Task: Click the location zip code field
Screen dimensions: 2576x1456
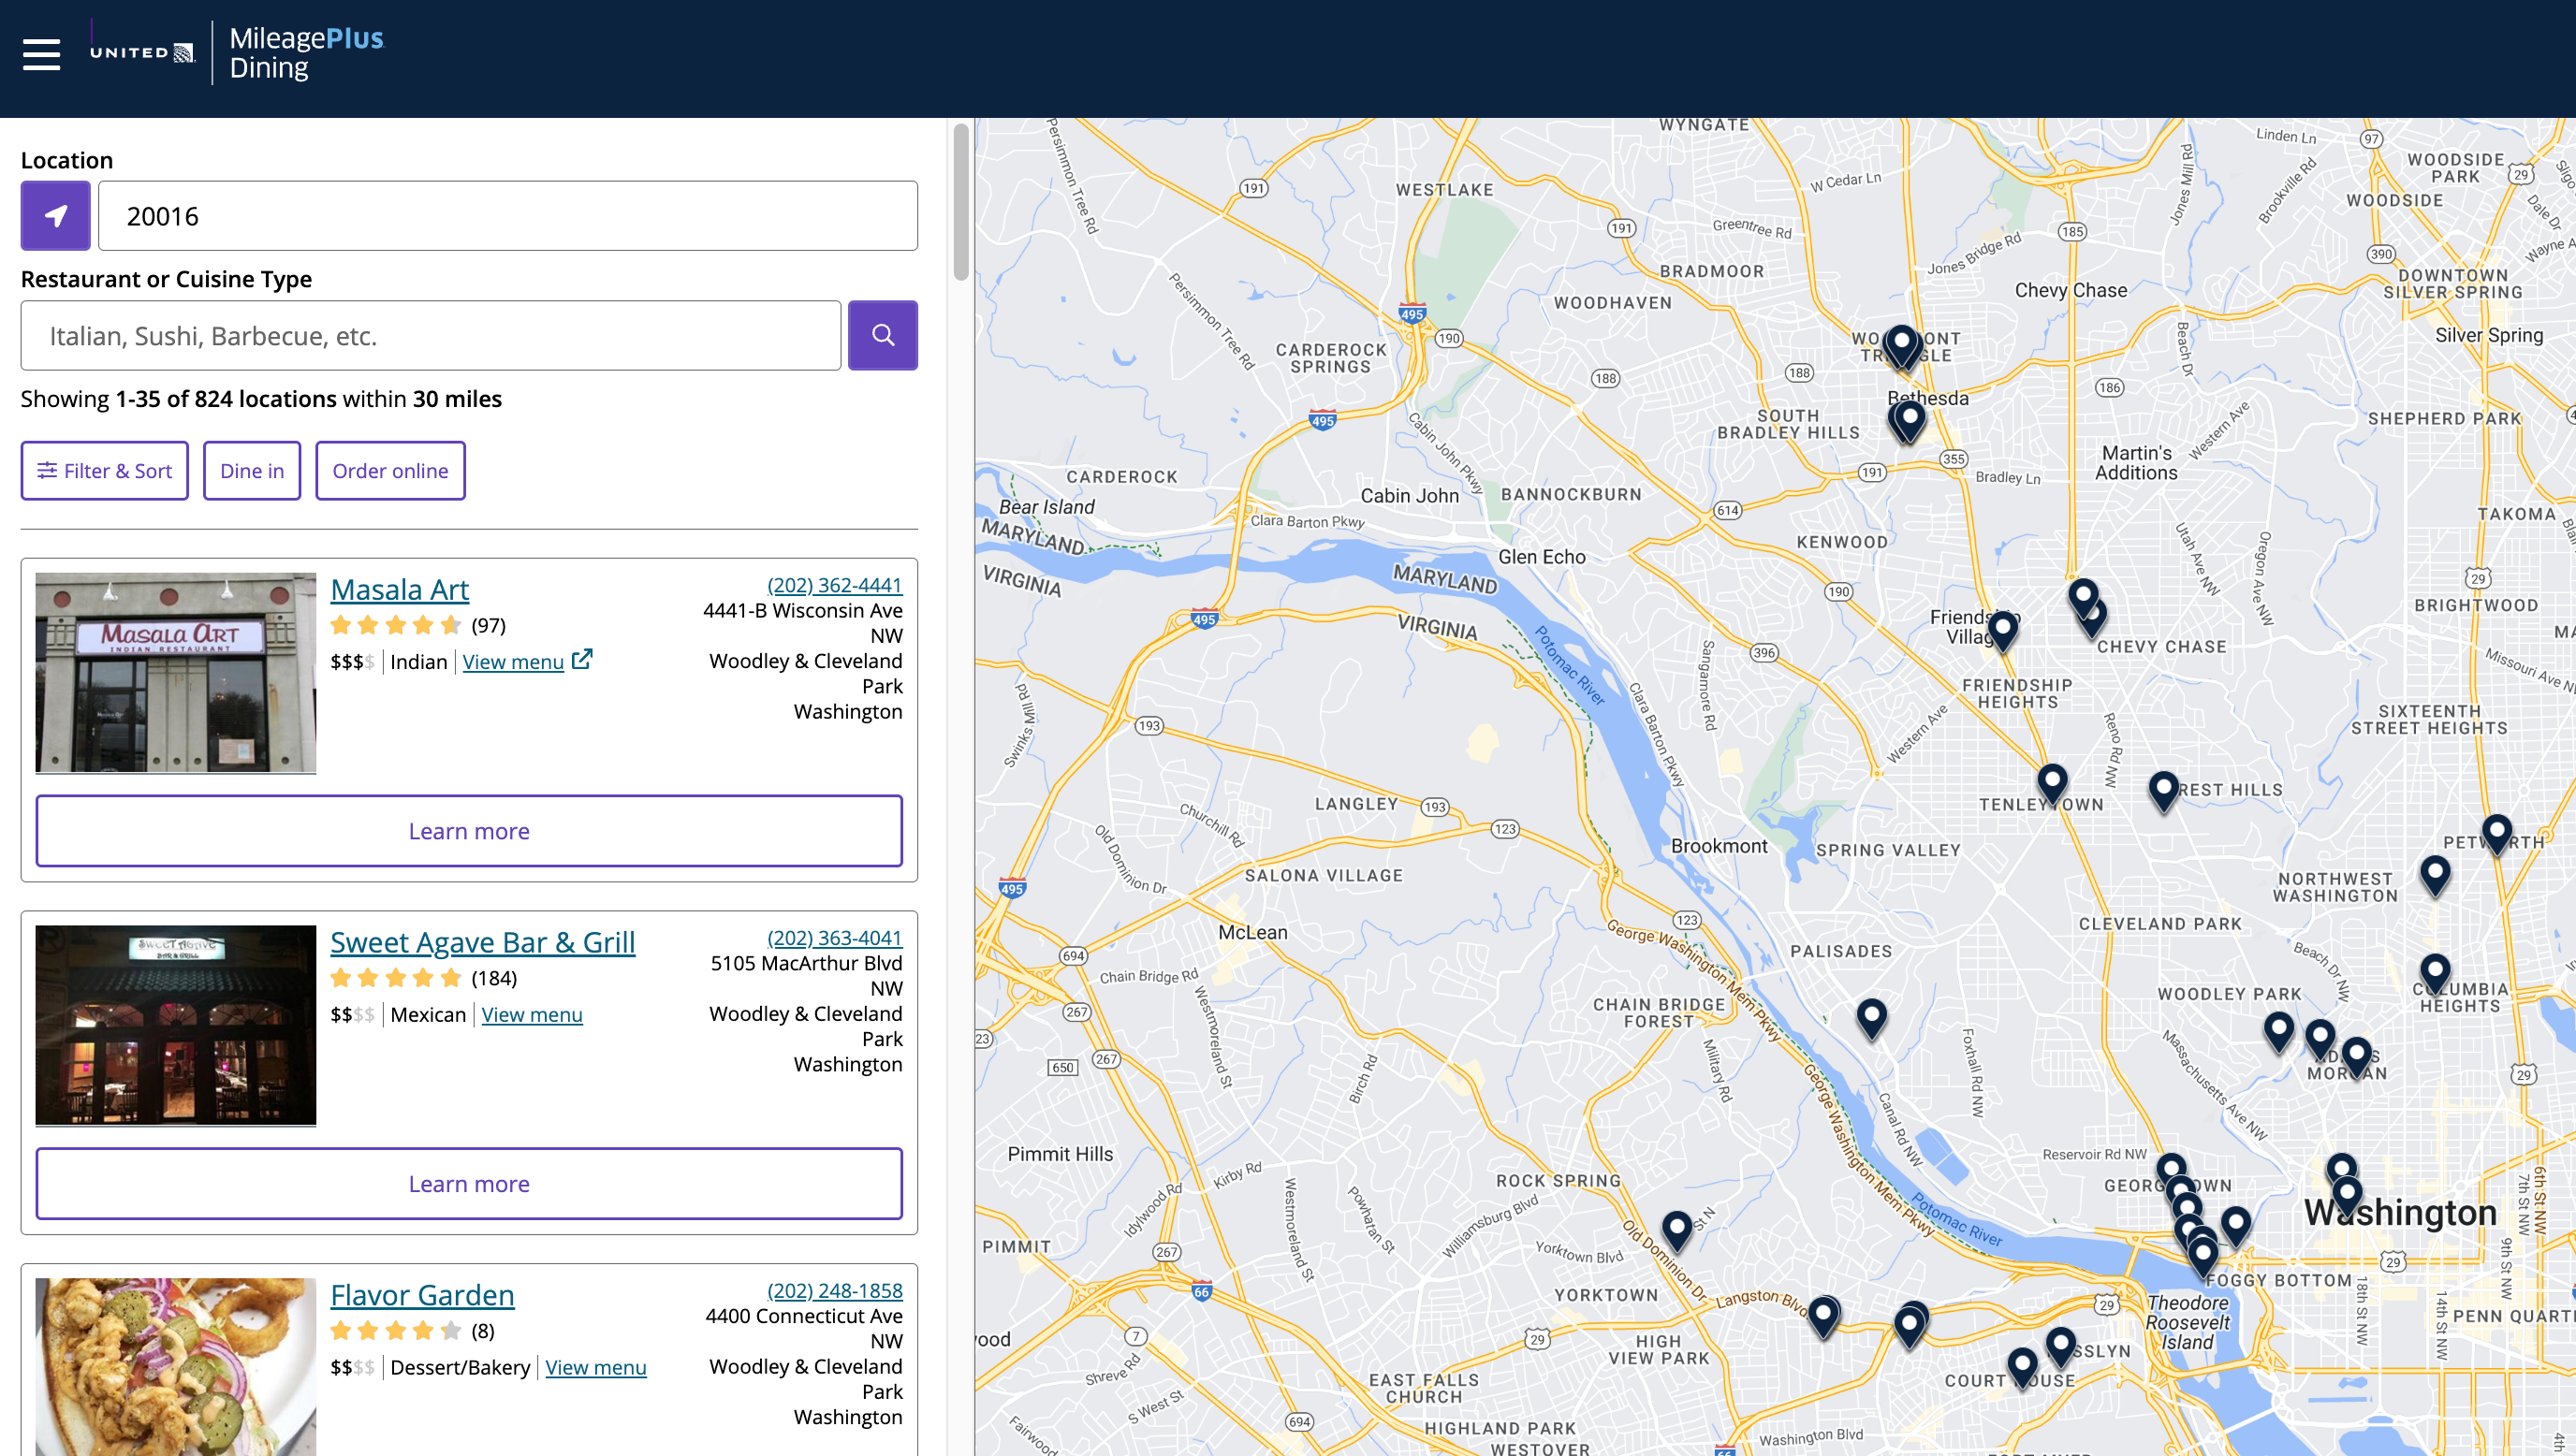Action: 507,215
